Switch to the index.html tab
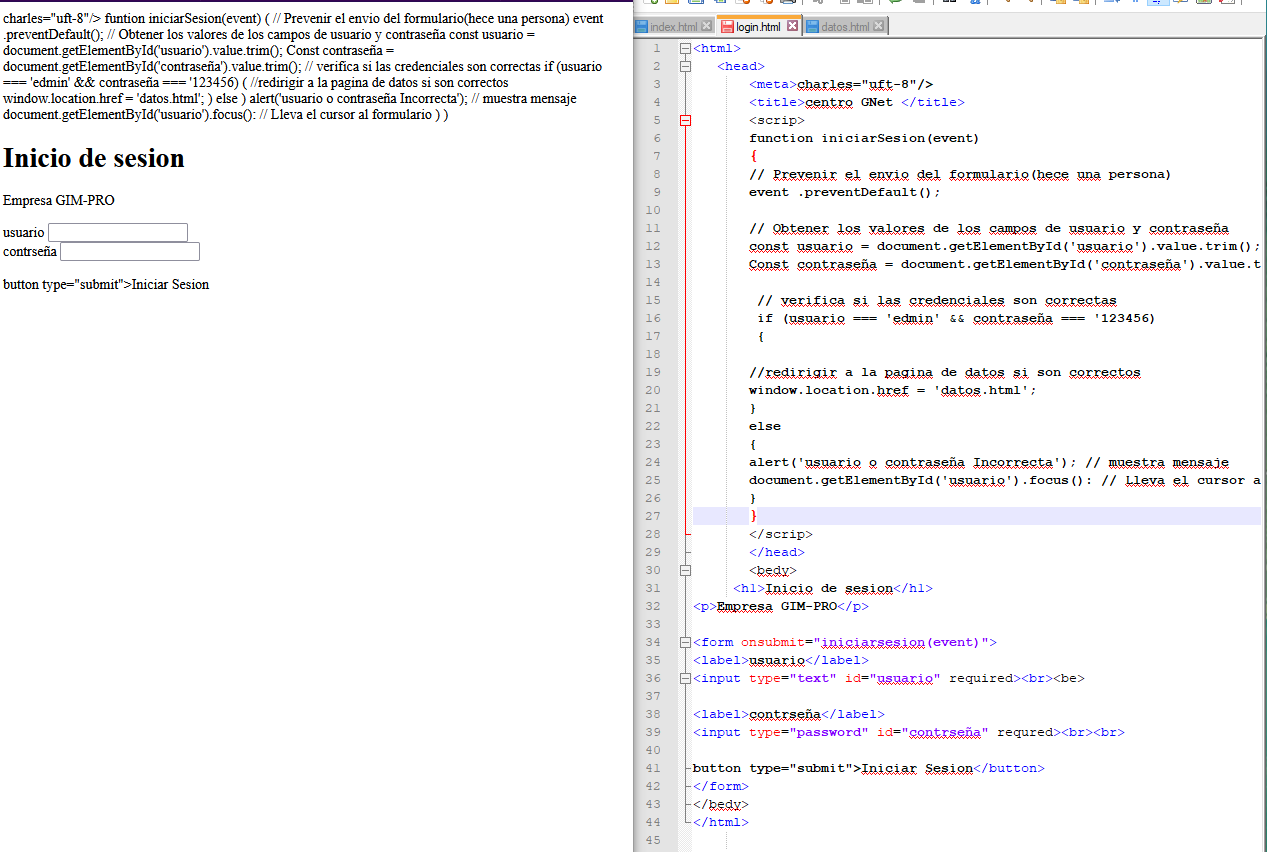Image resolution: width=1267 pixels, height=852 pixels. pyautogui.click(x=673, y=27)
